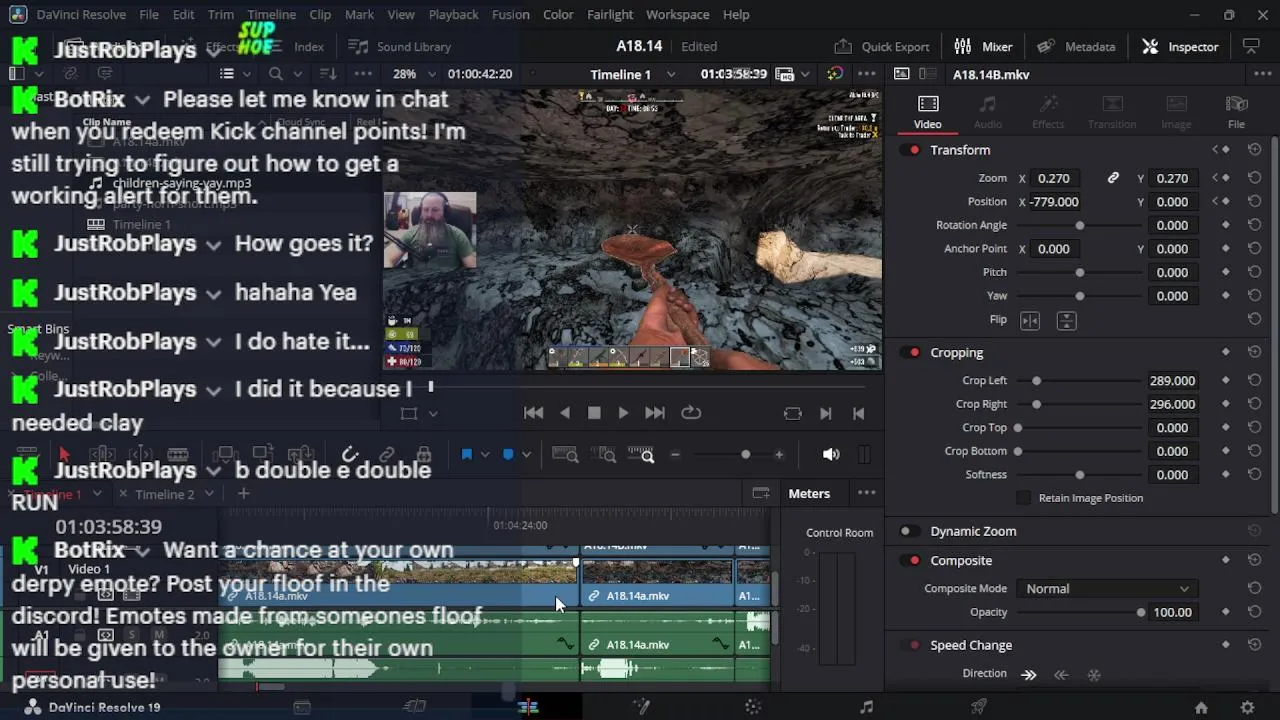This screenshot has height=720, width=1280.
Task: Flip the clip vertically
Action: click(x=1066, y=320)
